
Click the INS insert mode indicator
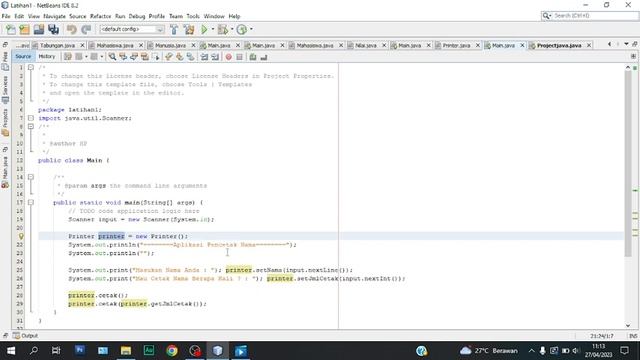(x=633, y=336)
